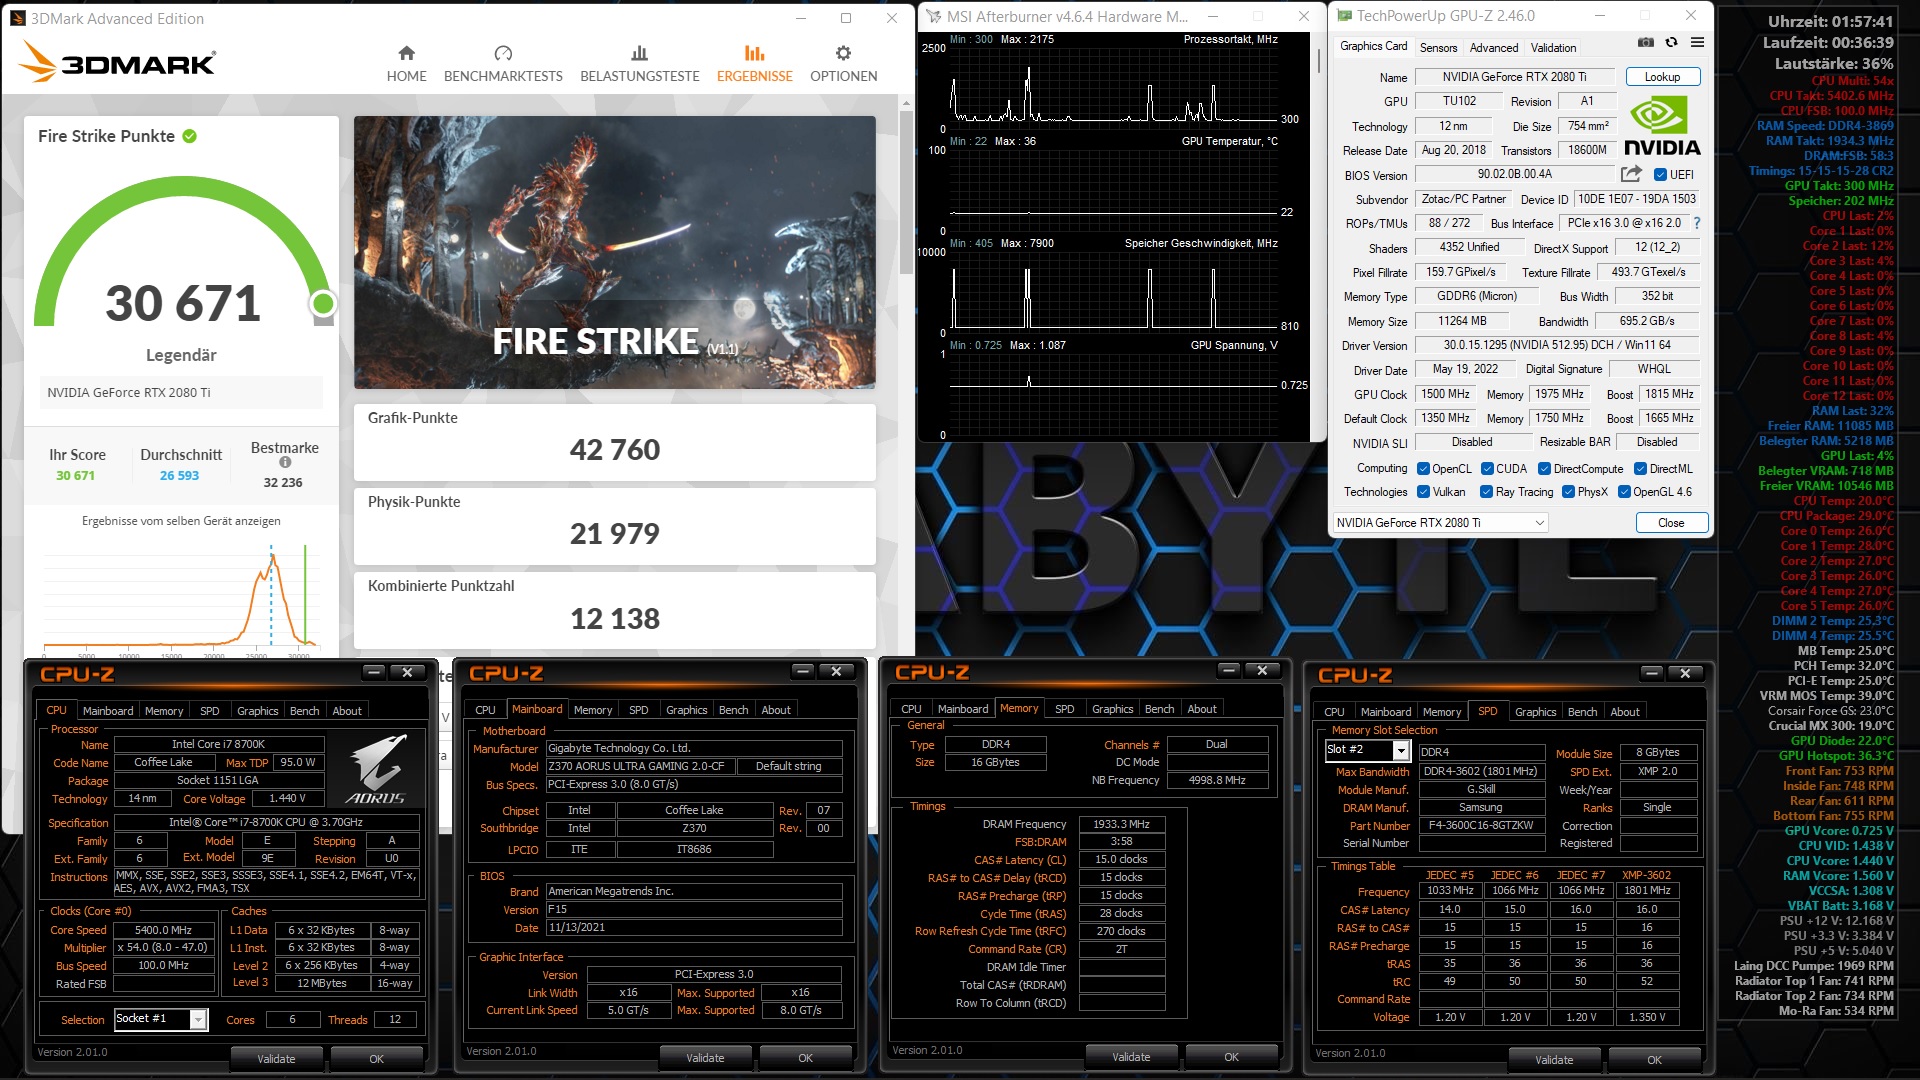Click the Fire Strike thumbnail image

pyautogui.click(x=614, y=252)
